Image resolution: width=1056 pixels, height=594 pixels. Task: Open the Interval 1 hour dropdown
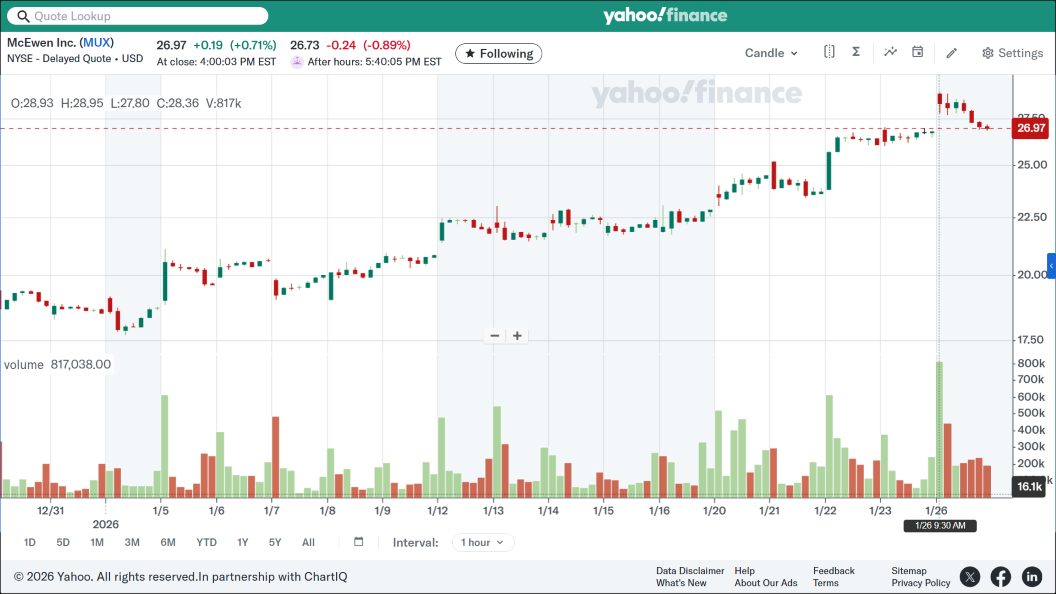tap(483, 542)
